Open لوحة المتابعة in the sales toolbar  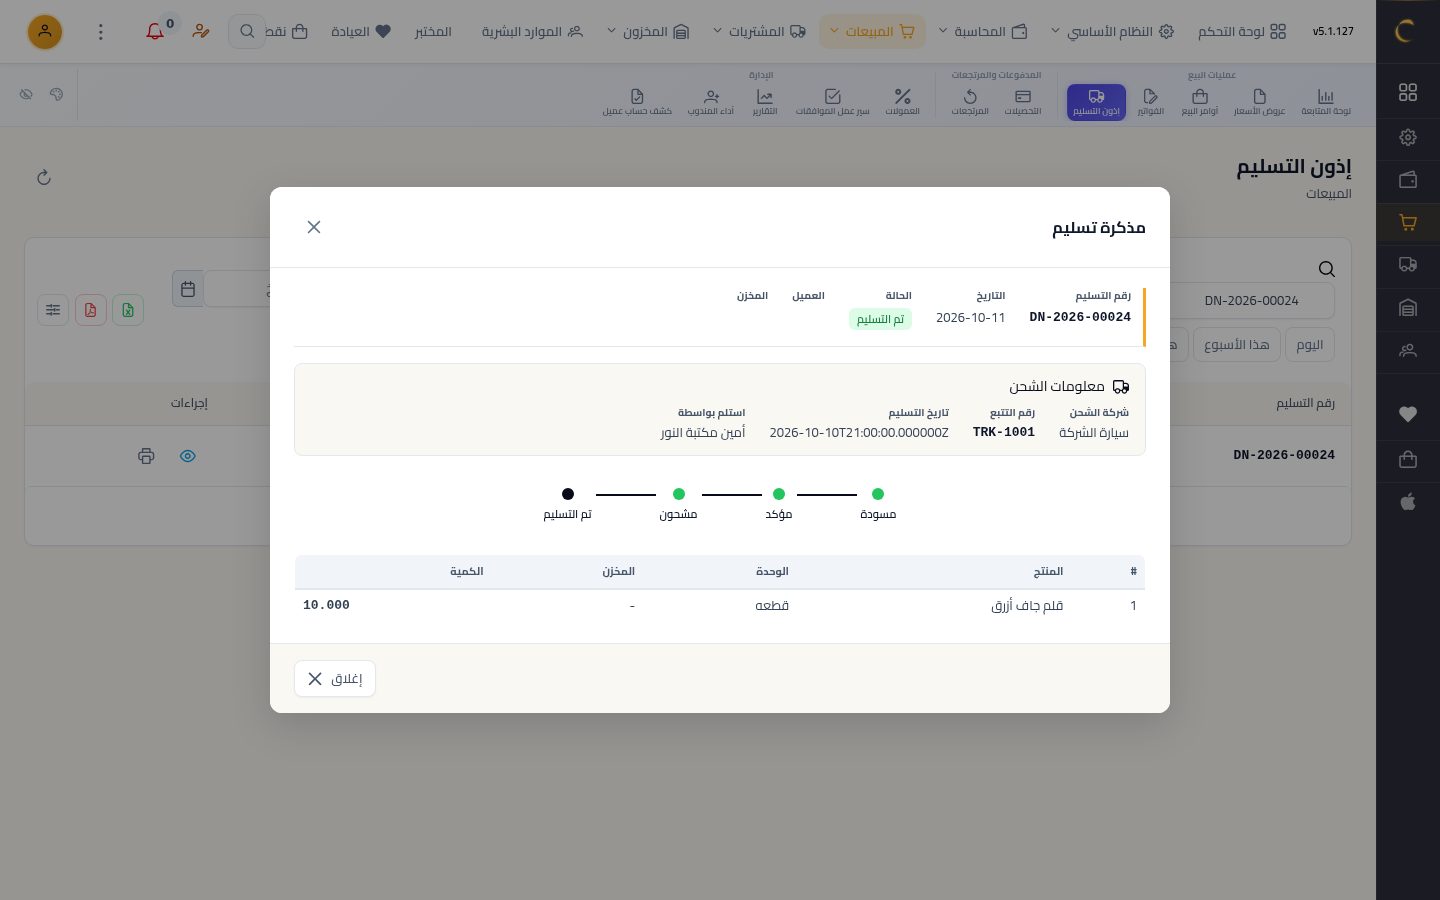tap(1326, 102)
